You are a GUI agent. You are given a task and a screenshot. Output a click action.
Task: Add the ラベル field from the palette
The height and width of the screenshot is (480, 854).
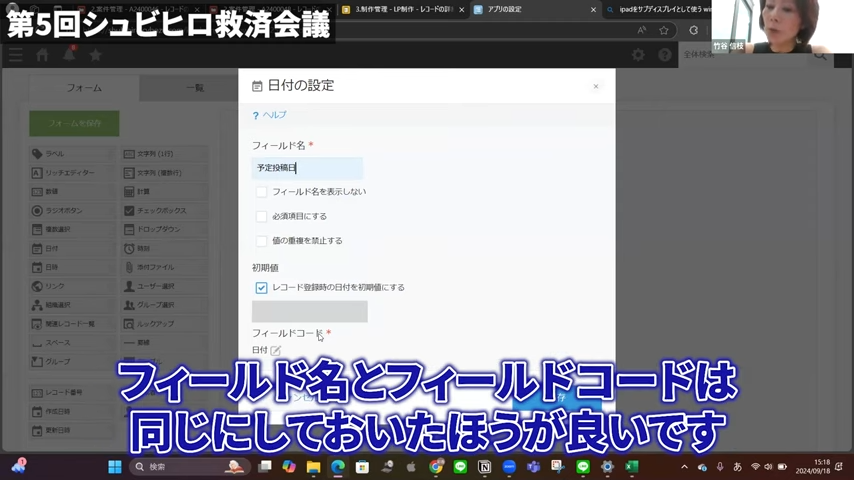[72, 154]
